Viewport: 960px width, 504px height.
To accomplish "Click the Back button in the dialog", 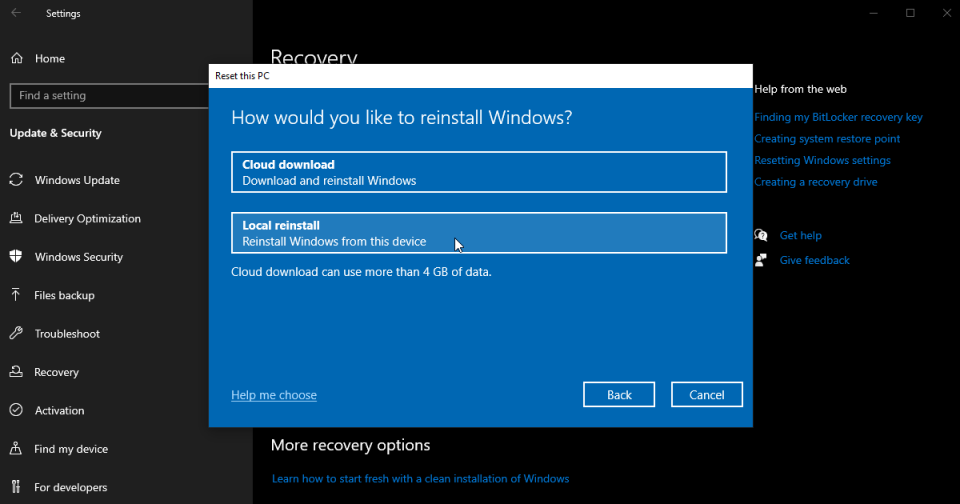I will pos(619,394).
